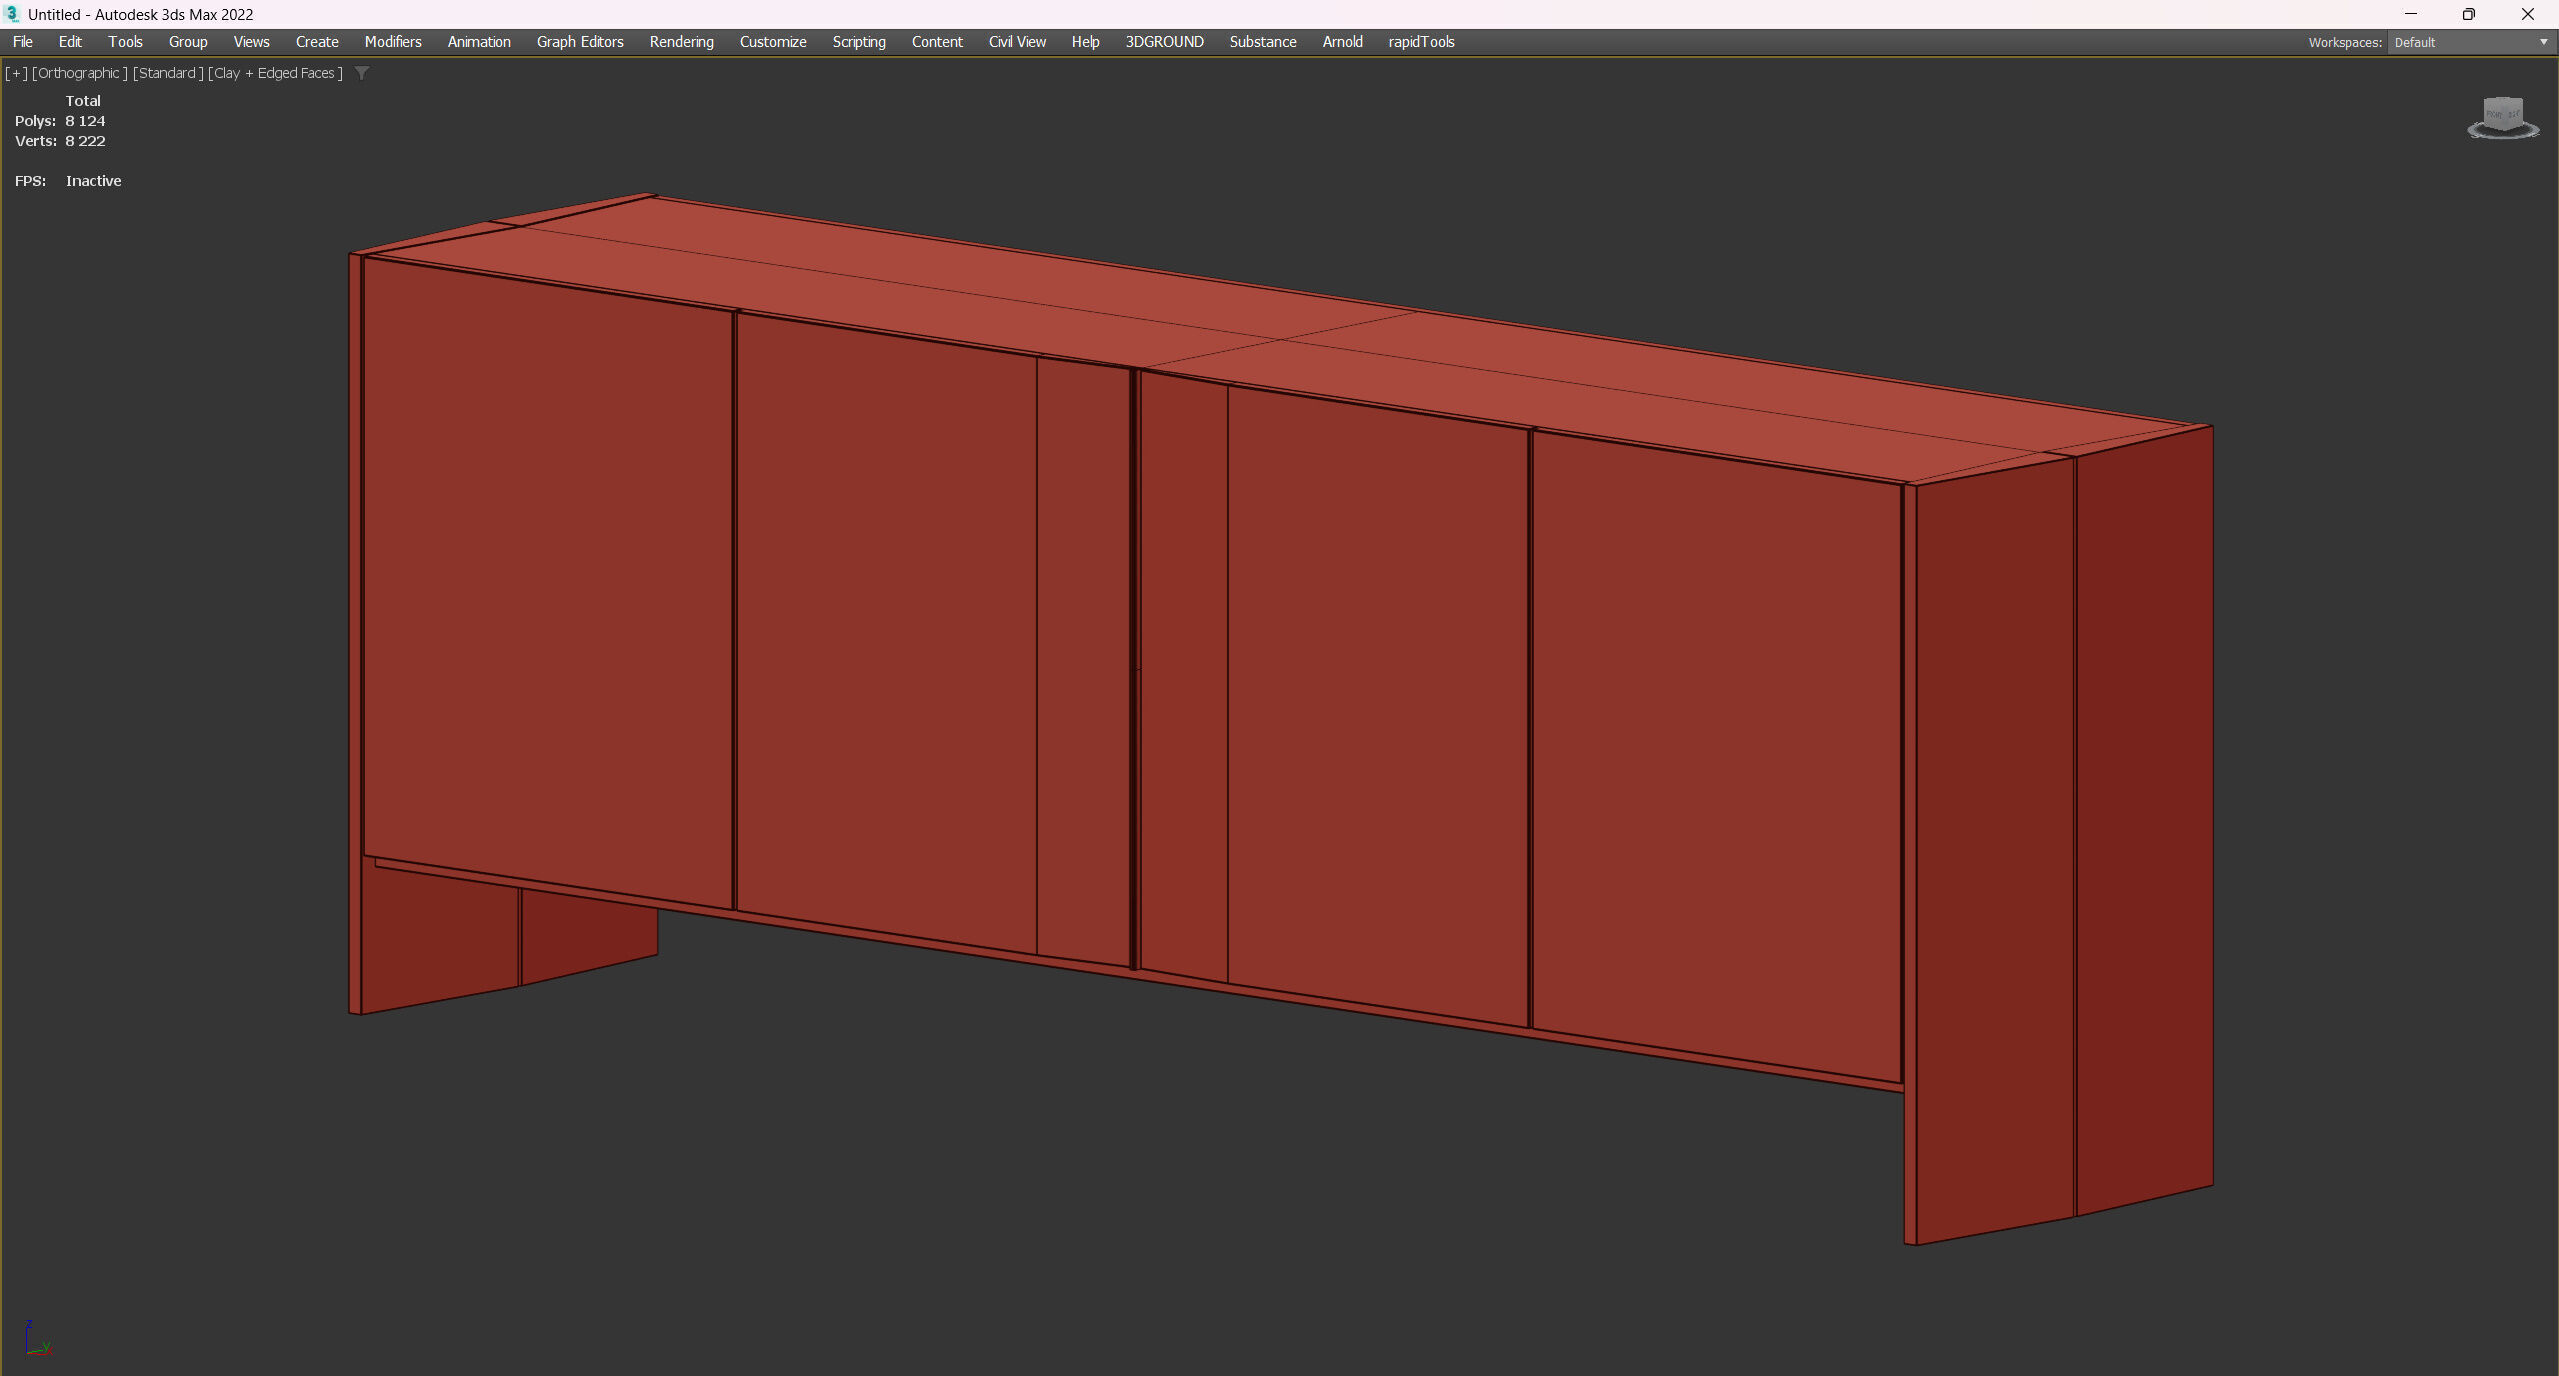Open the Views menu
This screenshot has height=1376, width=2559.
pyautogui.click(x=251, y=42)
